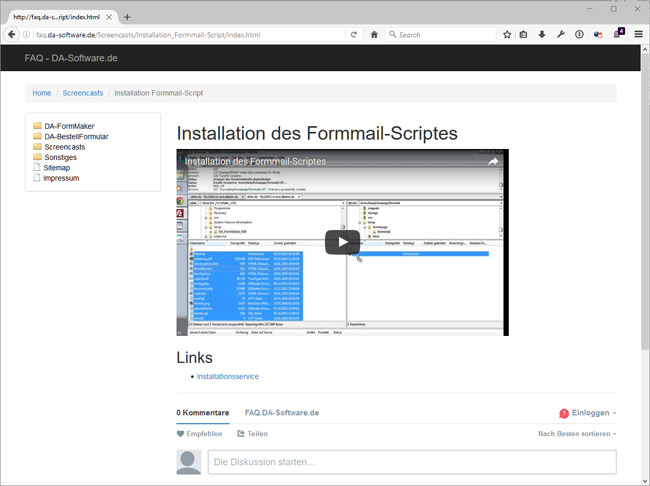Share the video with arrow icon
Image resolution: width=650 pixels, height=486 pixels.
(x=493, y=161)
